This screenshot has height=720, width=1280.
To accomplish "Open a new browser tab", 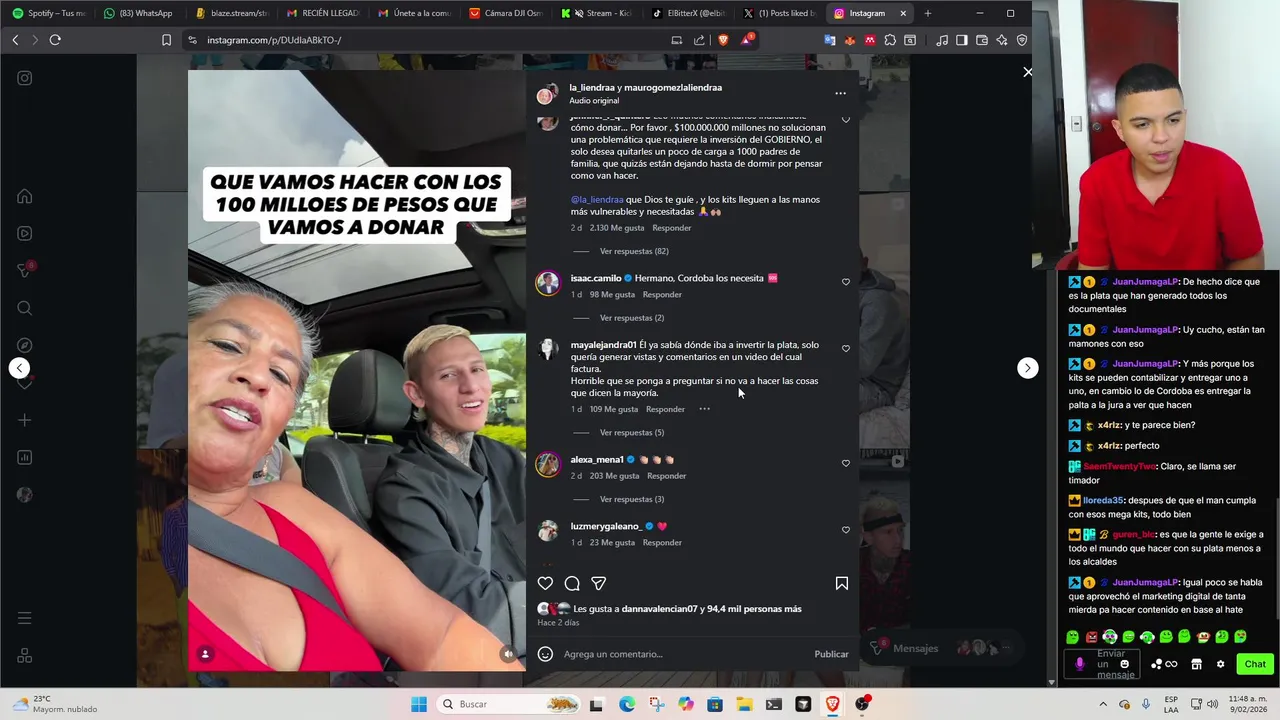I will point(927,13).
